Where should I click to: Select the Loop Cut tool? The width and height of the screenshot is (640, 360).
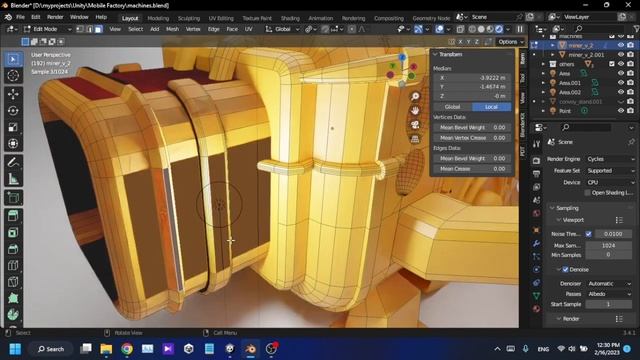13,265
